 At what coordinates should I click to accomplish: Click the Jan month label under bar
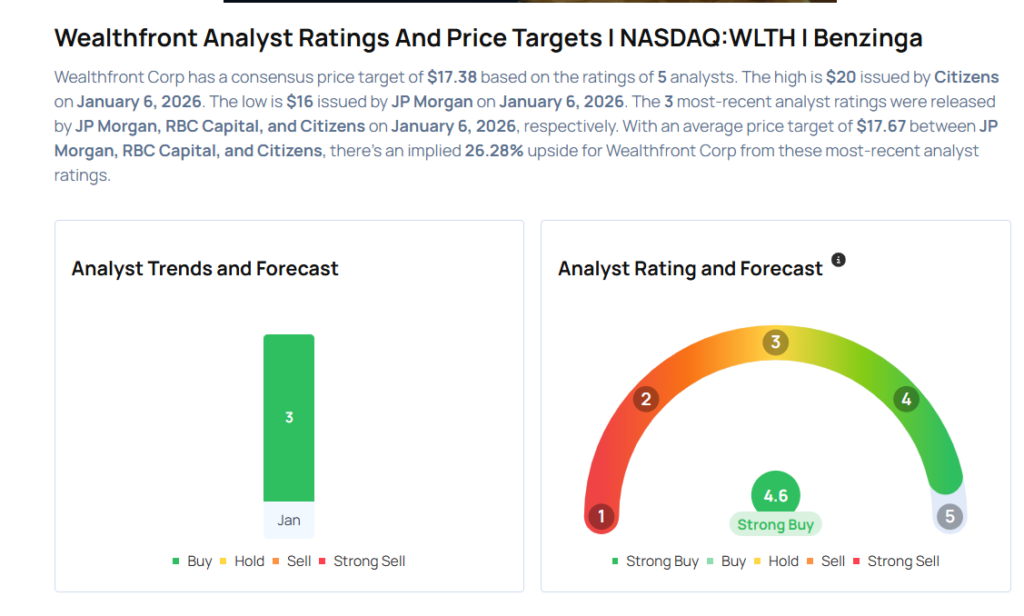[289, 520]
